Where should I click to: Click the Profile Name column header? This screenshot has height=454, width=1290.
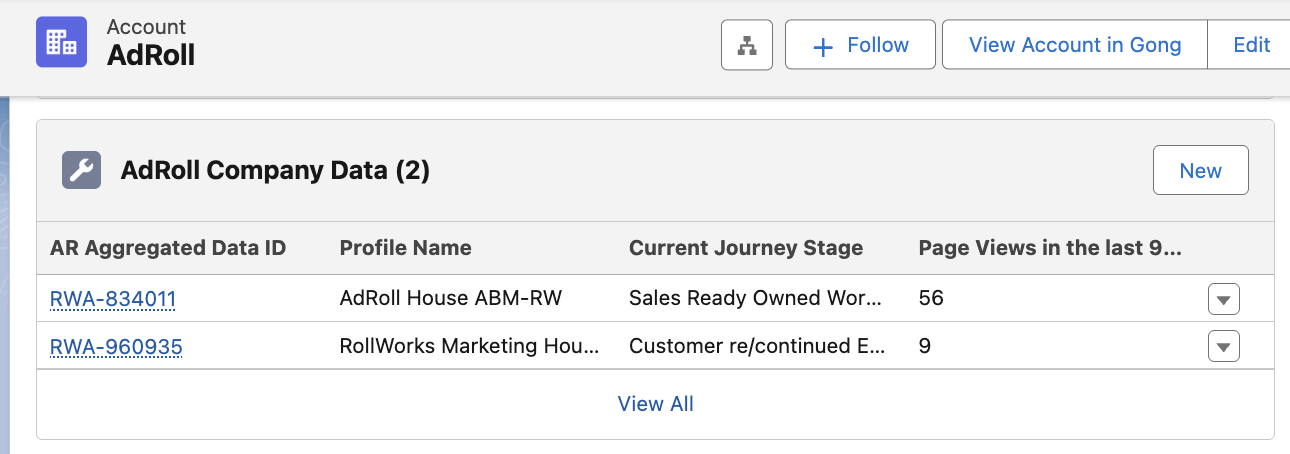405,248
